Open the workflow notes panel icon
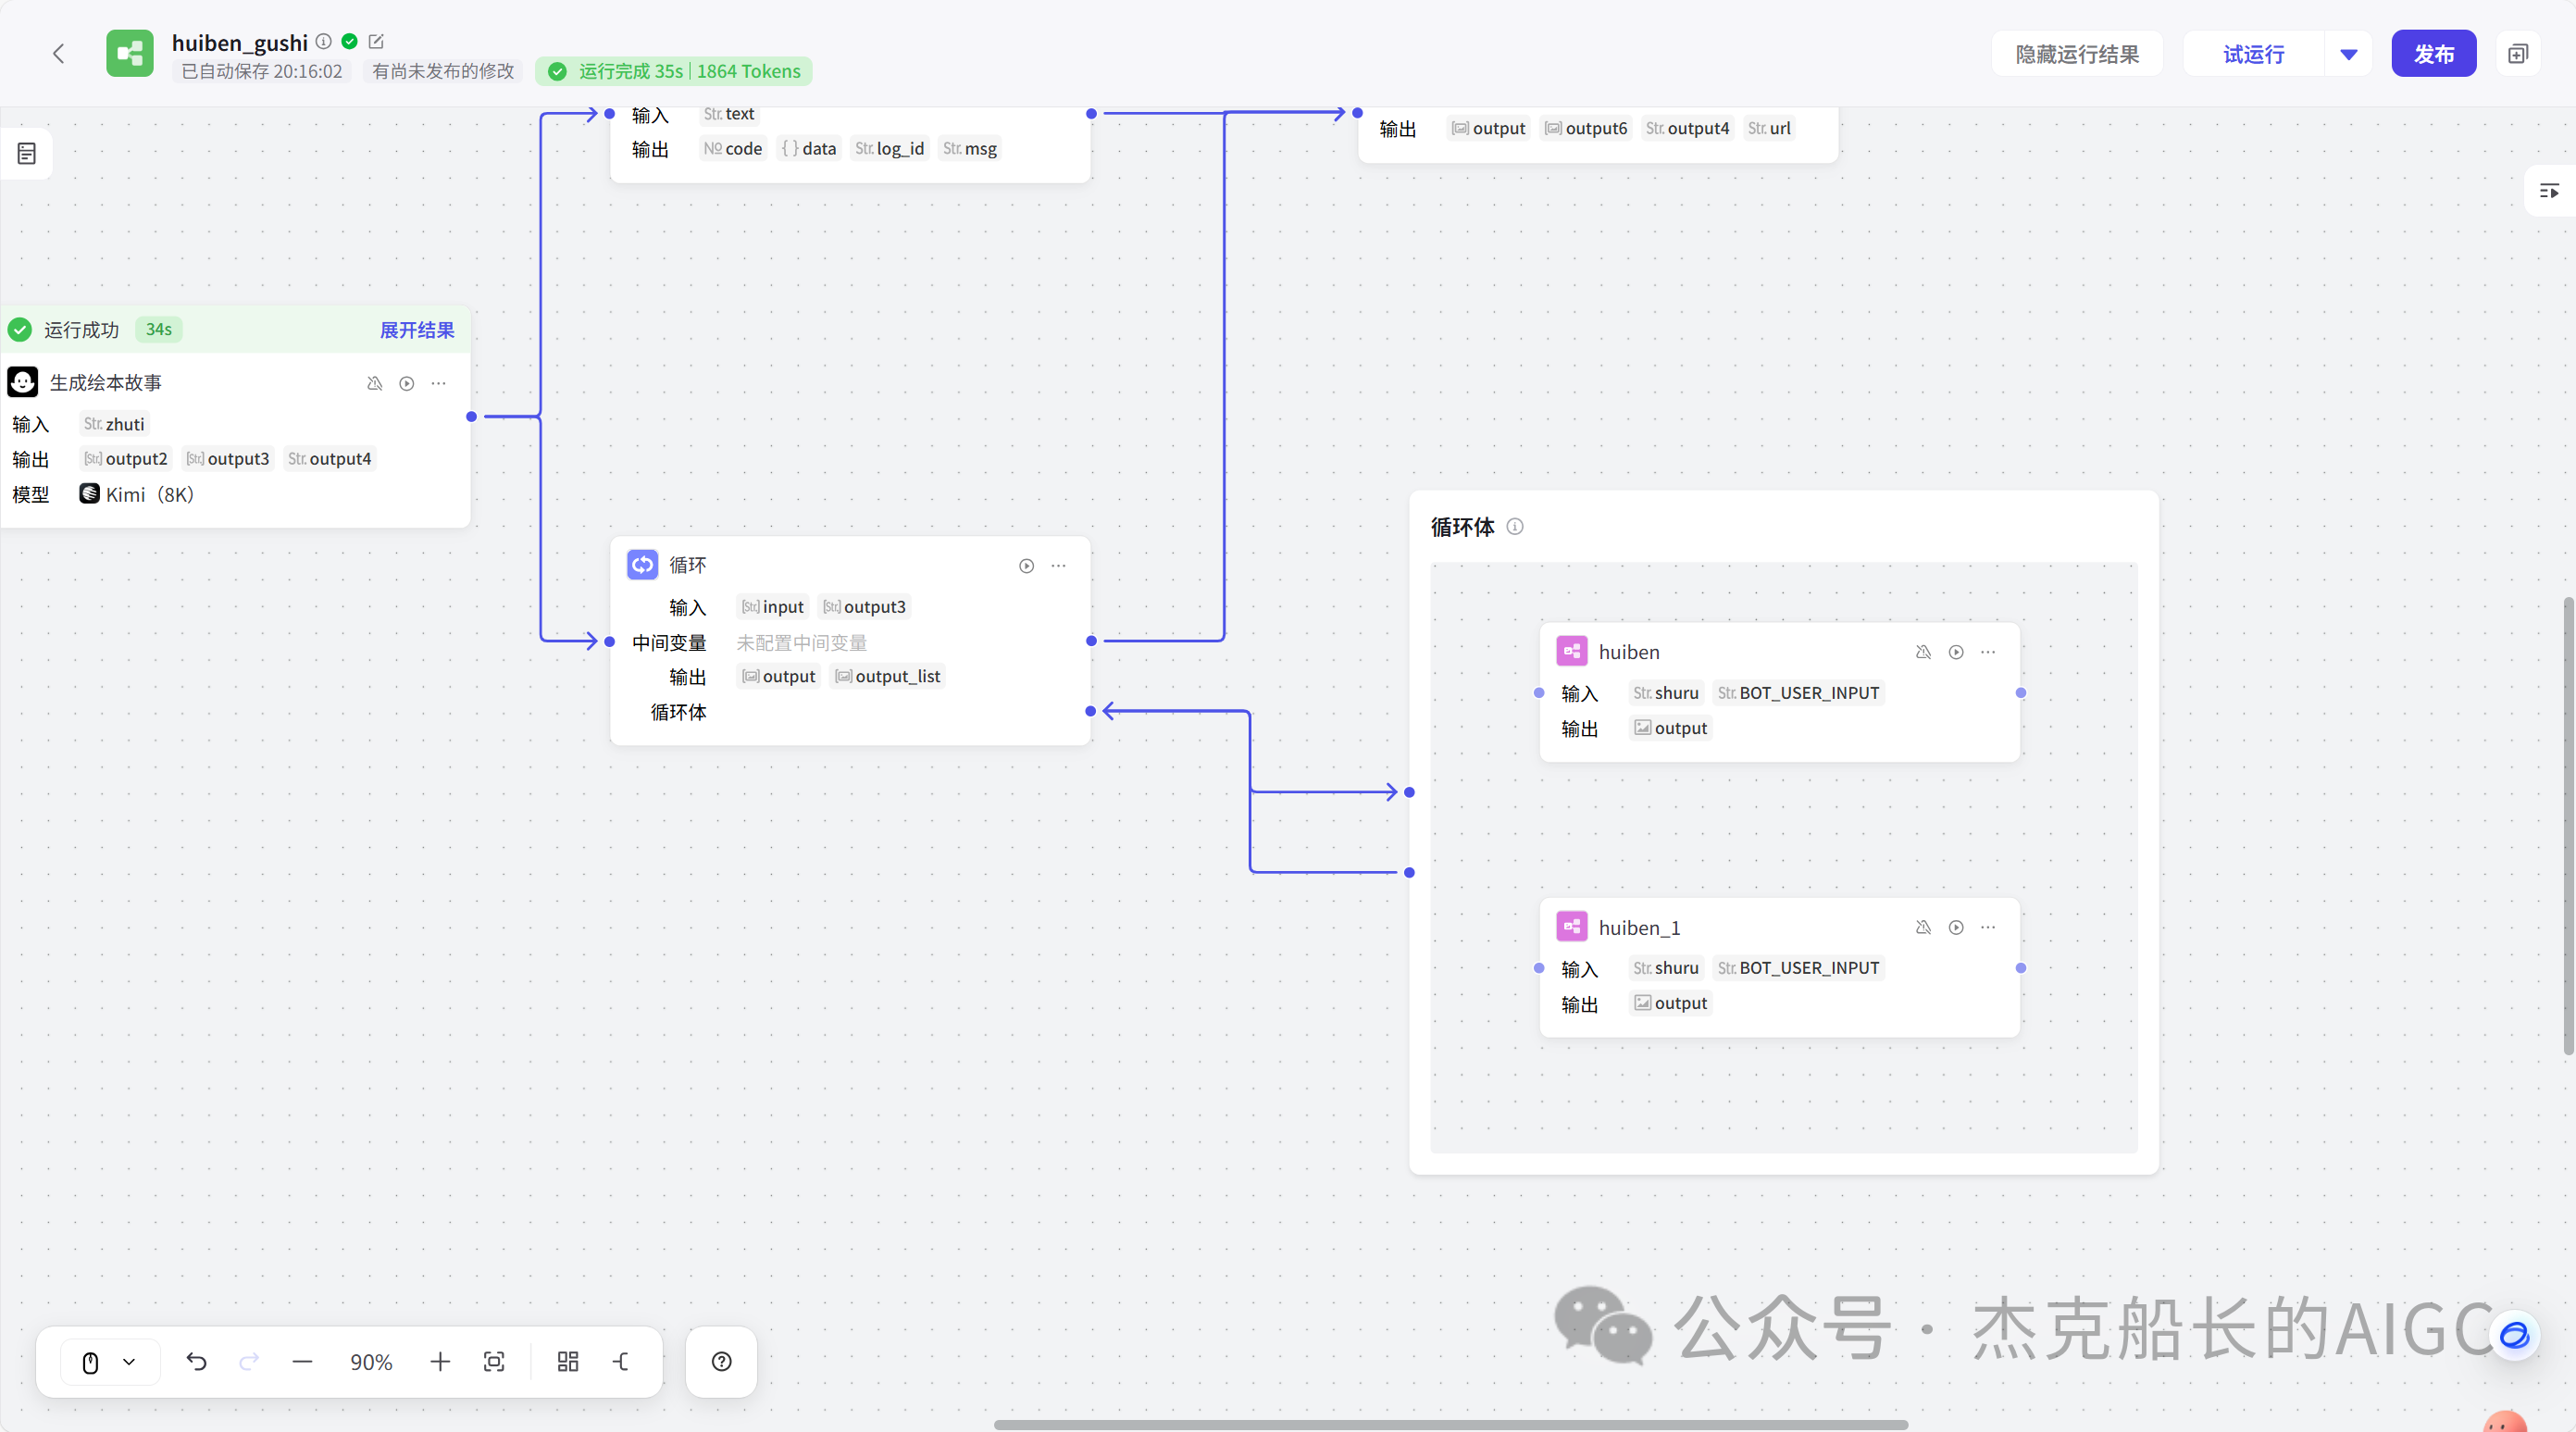 click(25, 153)
